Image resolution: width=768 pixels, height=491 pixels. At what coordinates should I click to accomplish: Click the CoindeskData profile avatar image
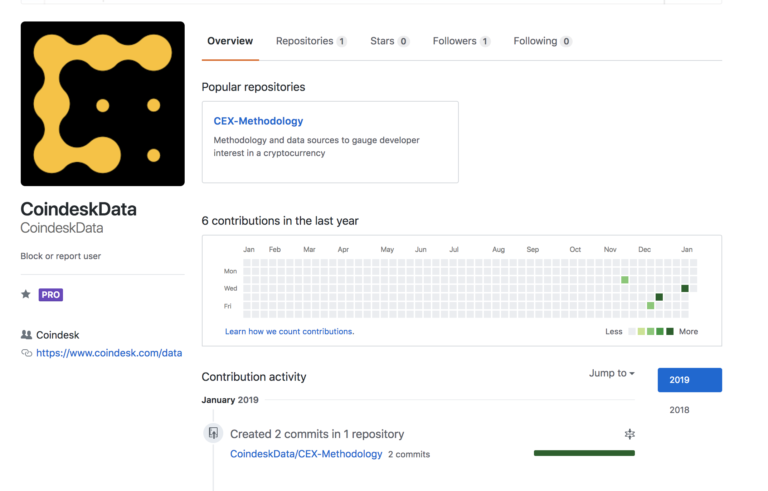(x=103, y=103)
